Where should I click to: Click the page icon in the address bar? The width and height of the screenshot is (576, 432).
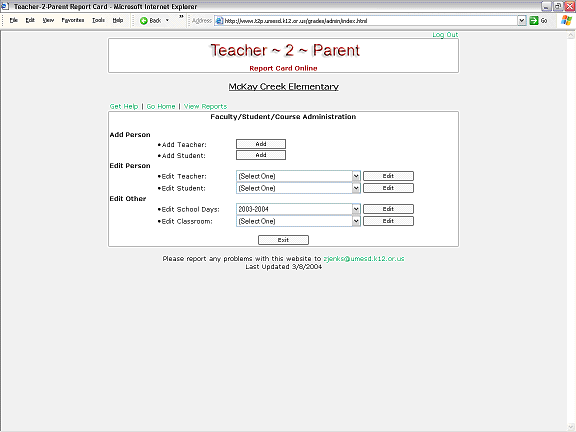point(219,21)
